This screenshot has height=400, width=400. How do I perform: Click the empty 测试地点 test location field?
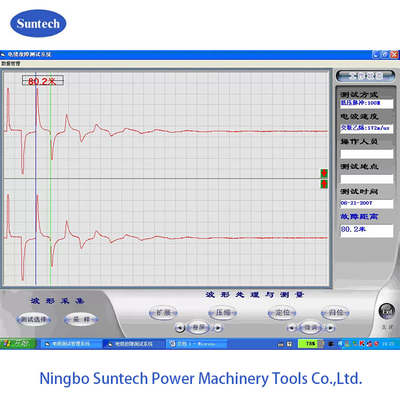(x=366, y=179)
